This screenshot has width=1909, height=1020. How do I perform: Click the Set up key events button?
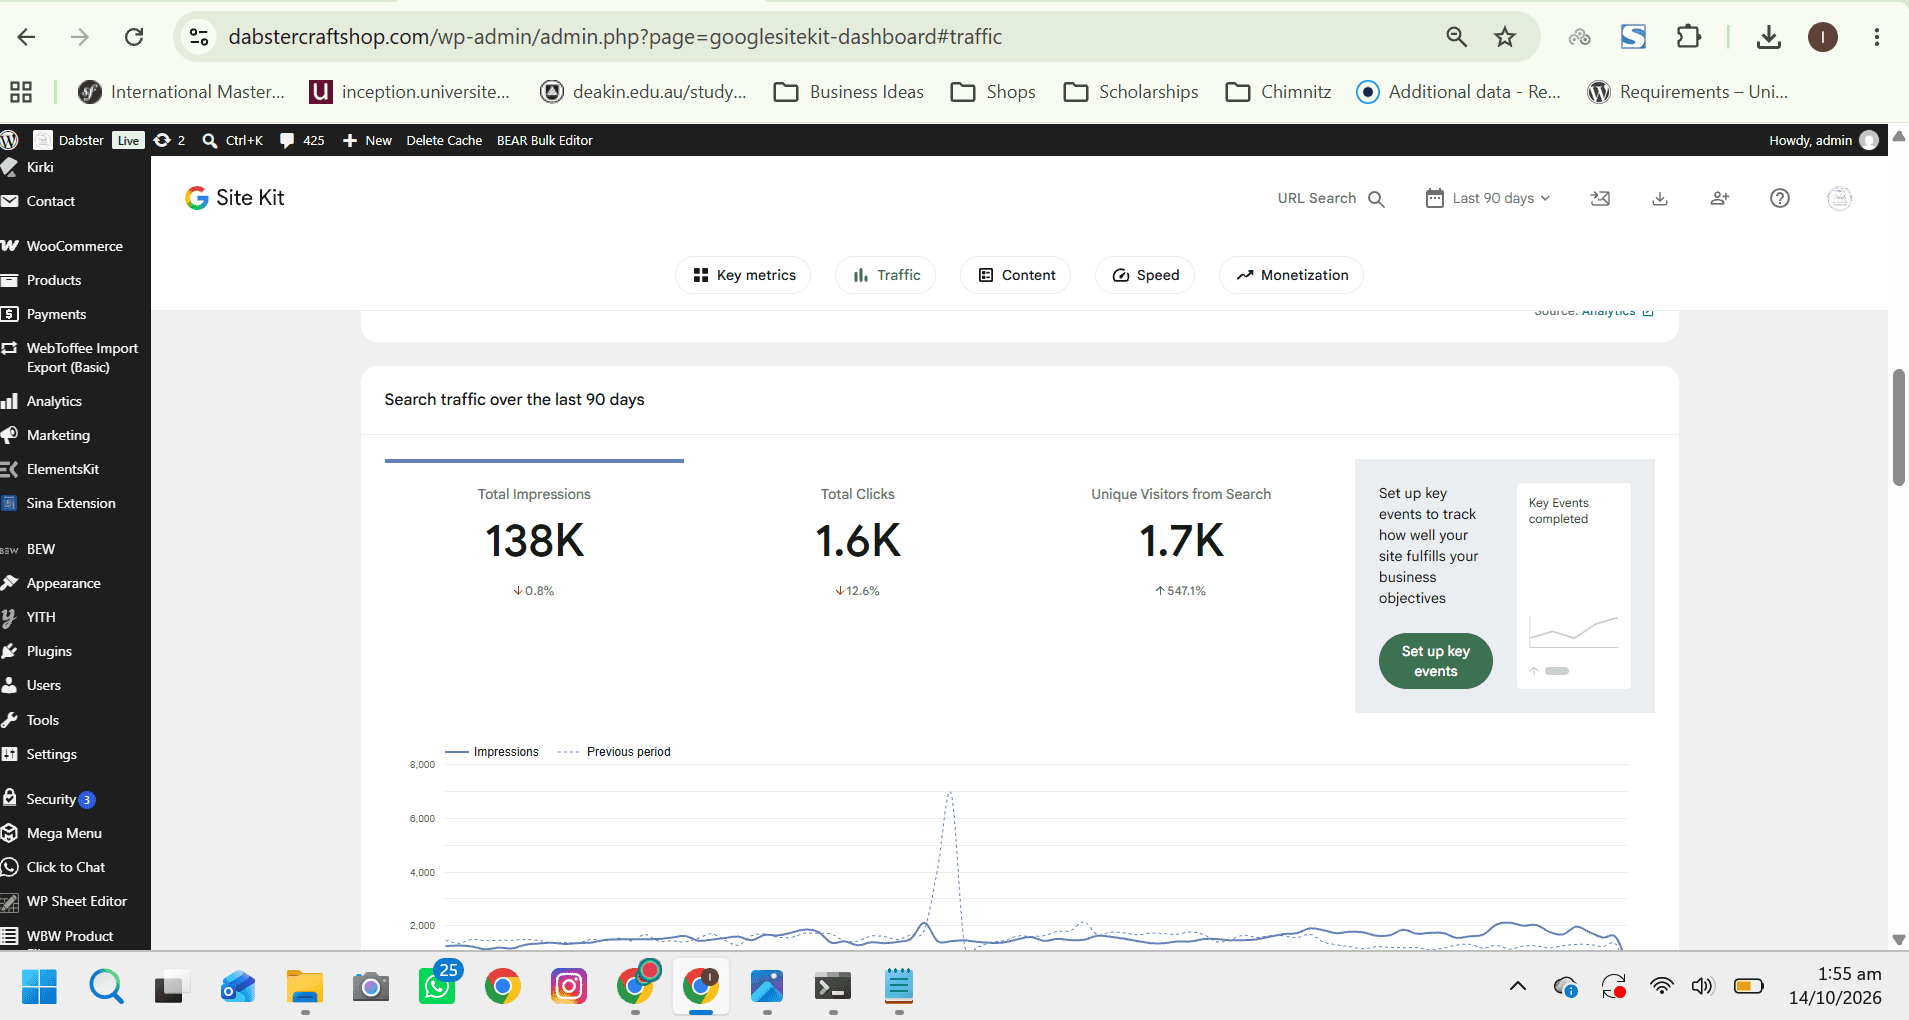click(1435, 661)
